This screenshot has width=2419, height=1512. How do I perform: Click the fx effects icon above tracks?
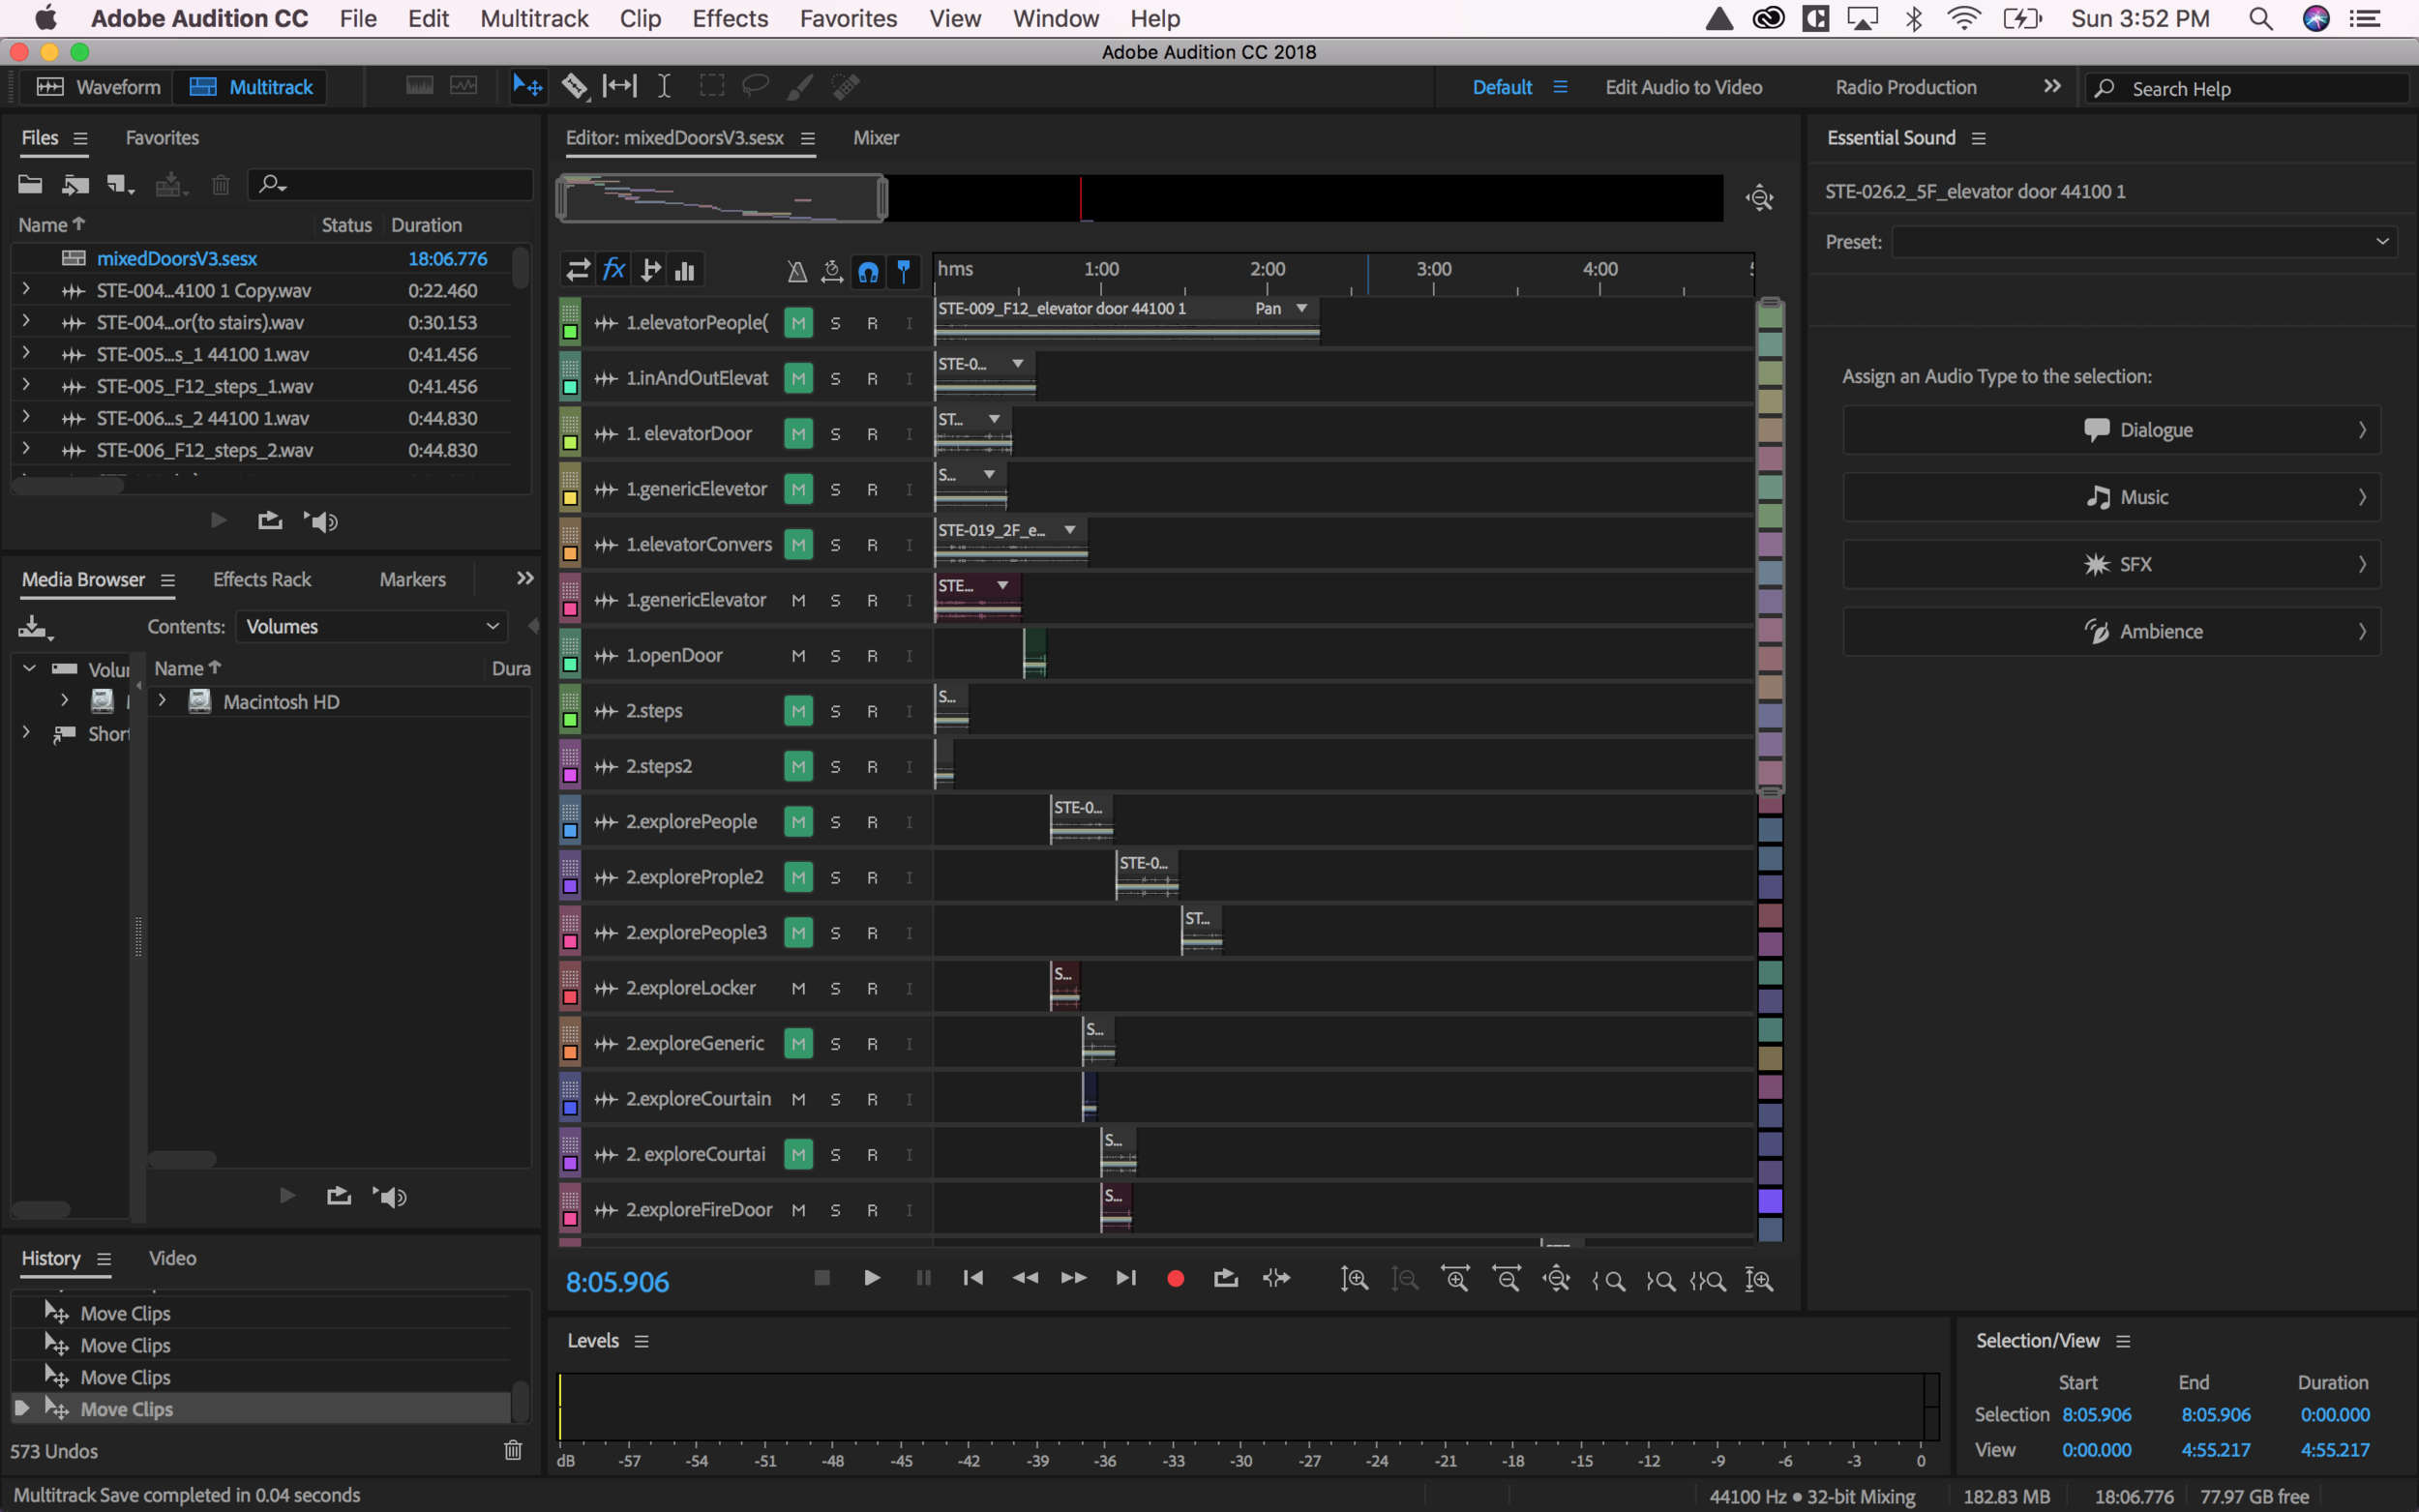613,270
